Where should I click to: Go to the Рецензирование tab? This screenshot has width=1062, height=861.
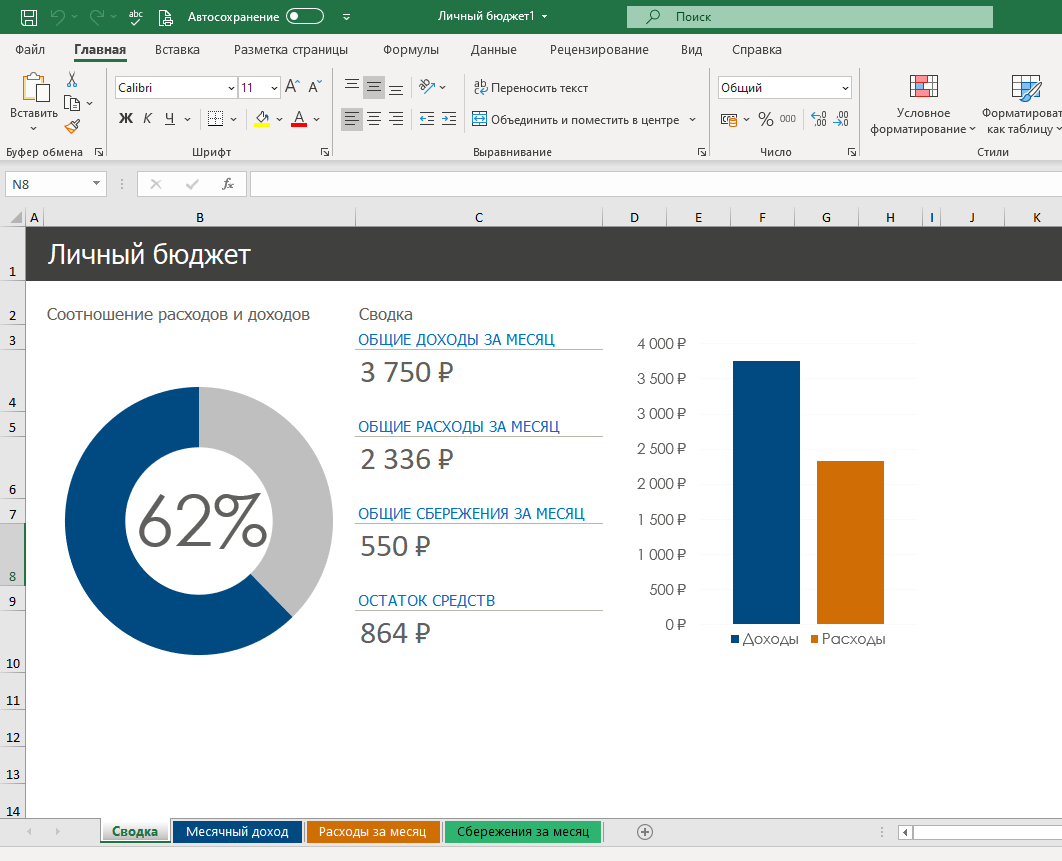pyautogui.click(x=599, y=49)
